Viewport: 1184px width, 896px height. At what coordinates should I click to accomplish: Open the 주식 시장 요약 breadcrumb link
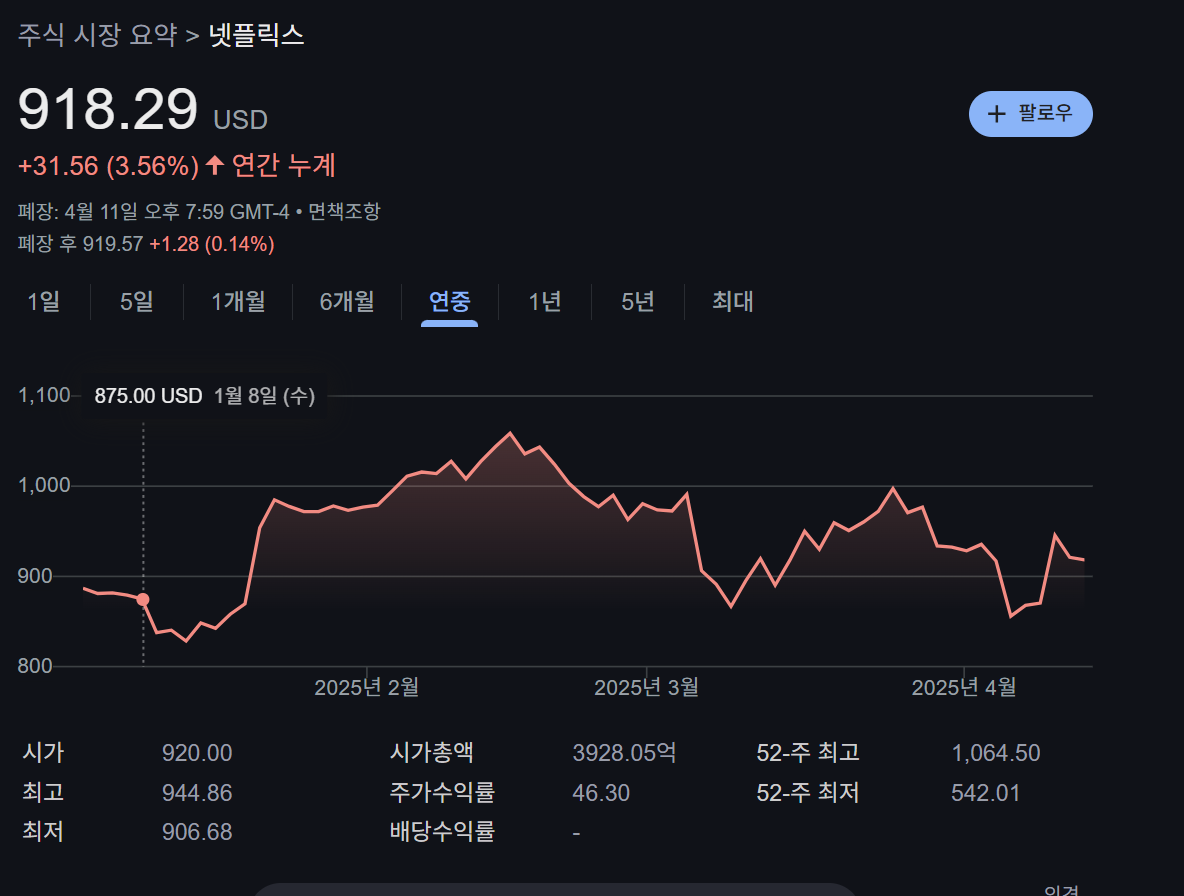[x=97, y=35]
